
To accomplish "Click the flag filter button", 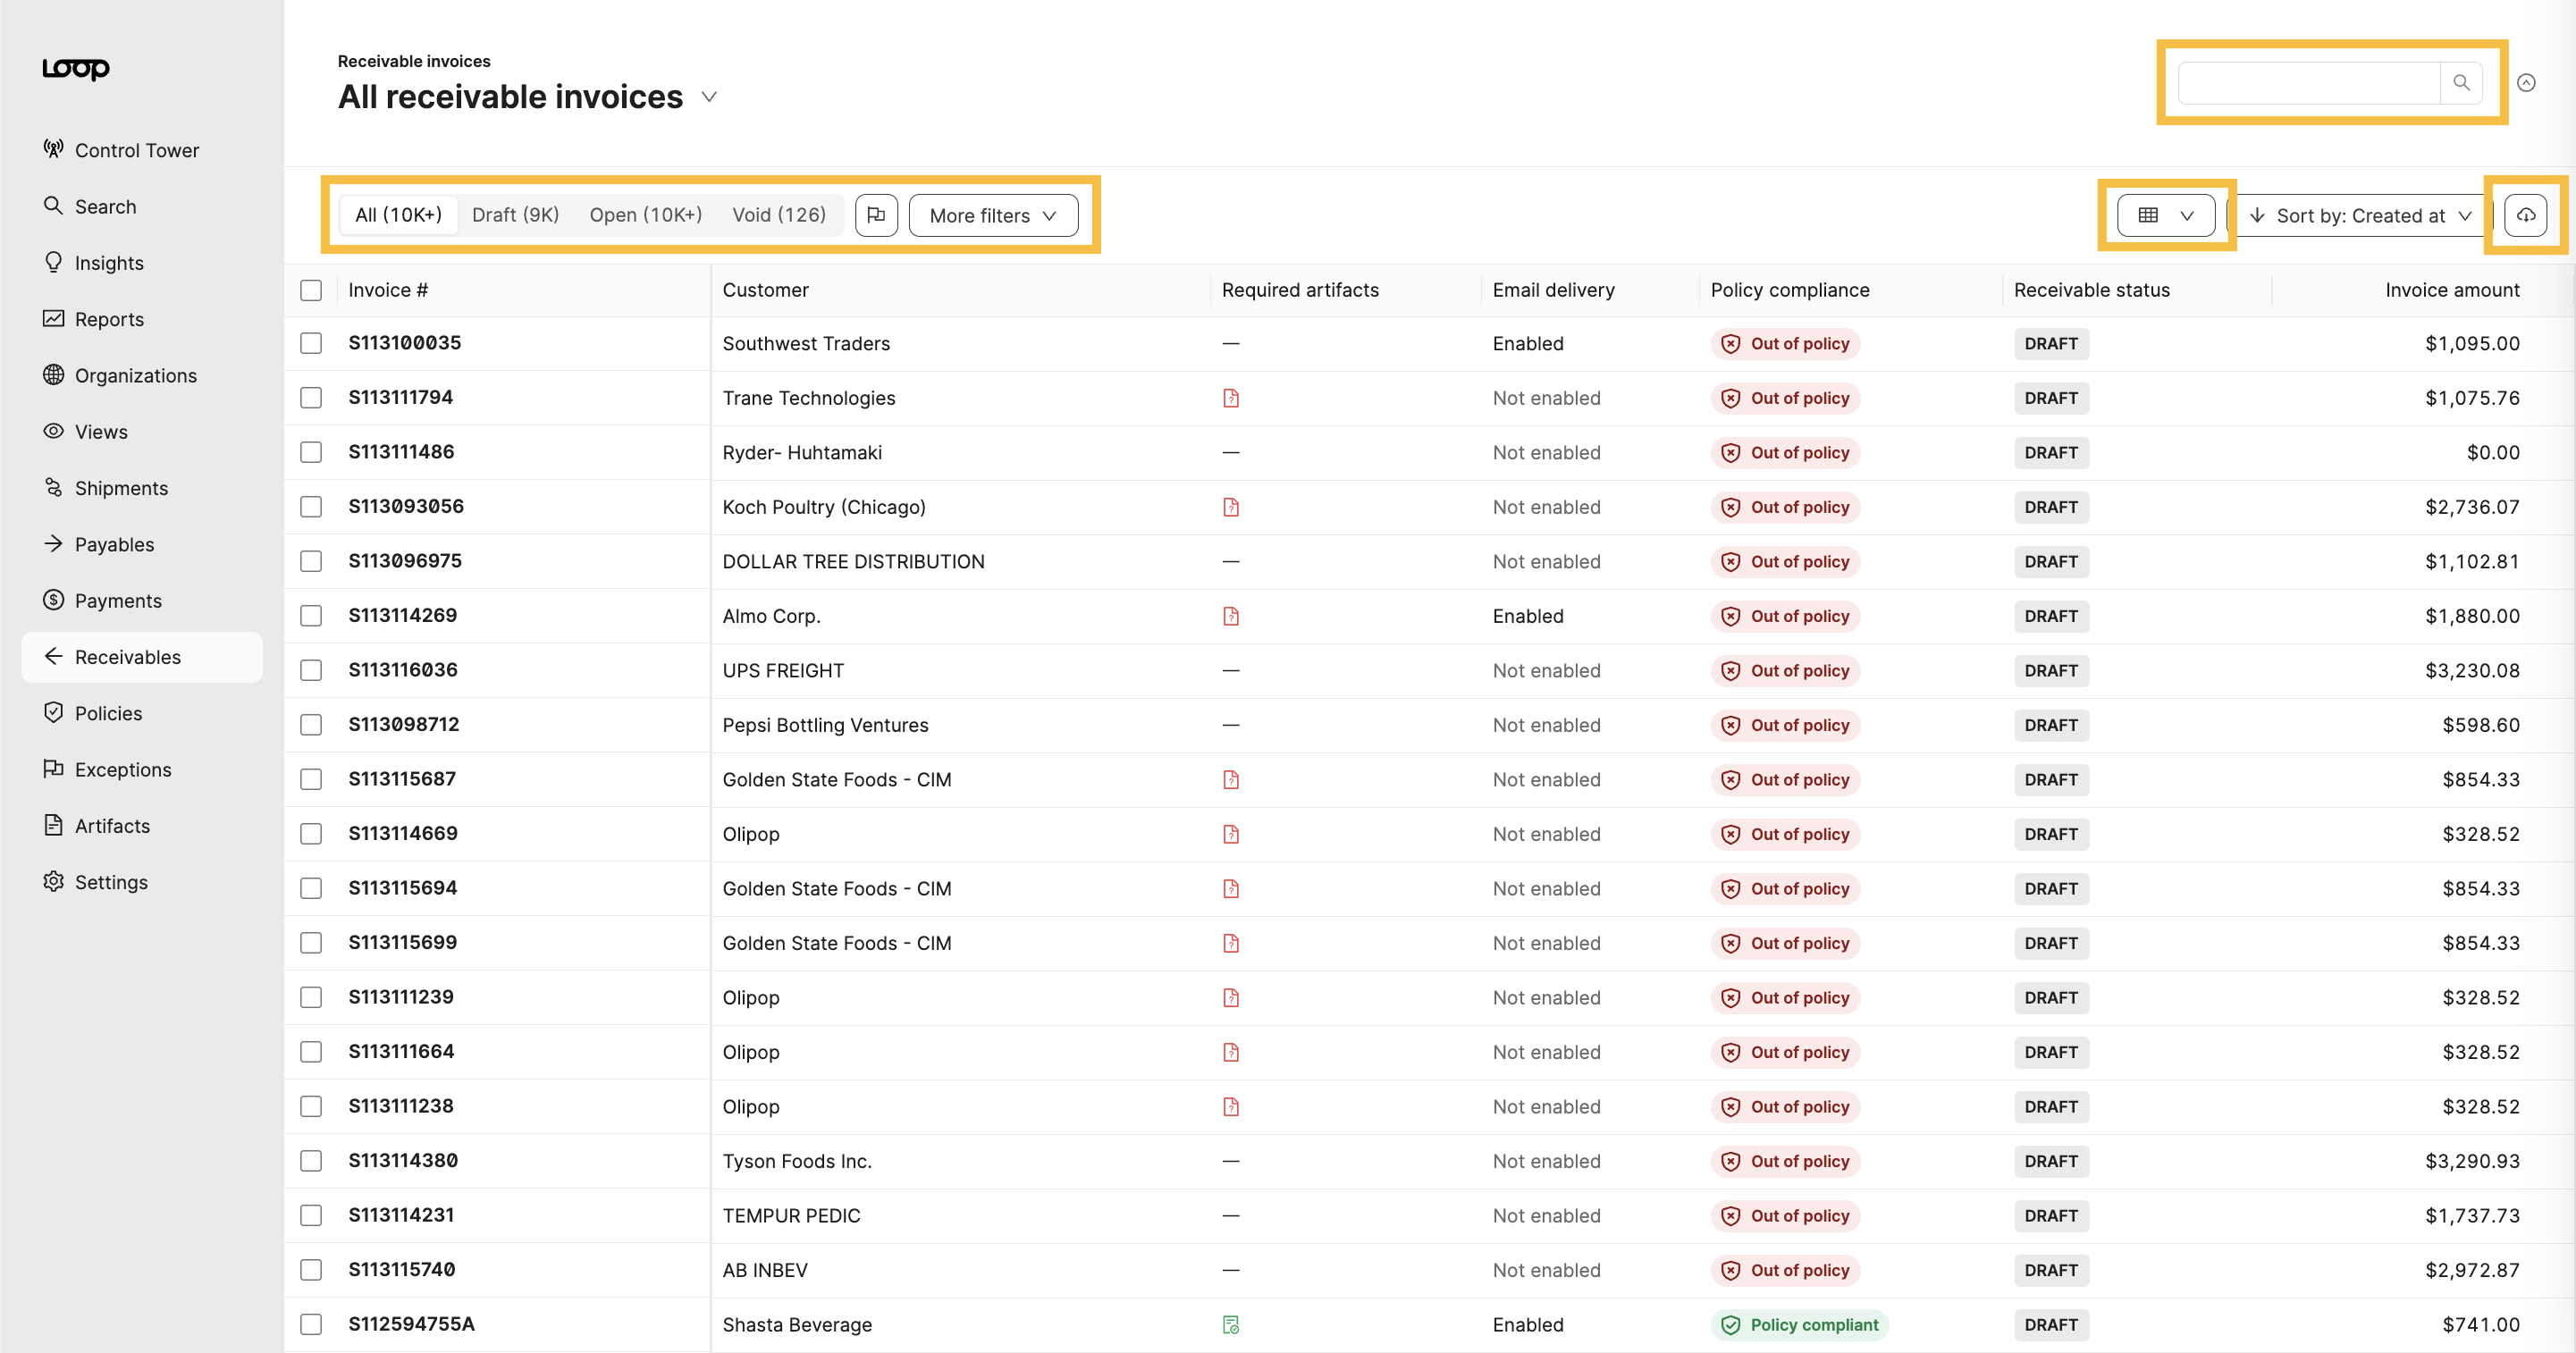I will point(876,215).
